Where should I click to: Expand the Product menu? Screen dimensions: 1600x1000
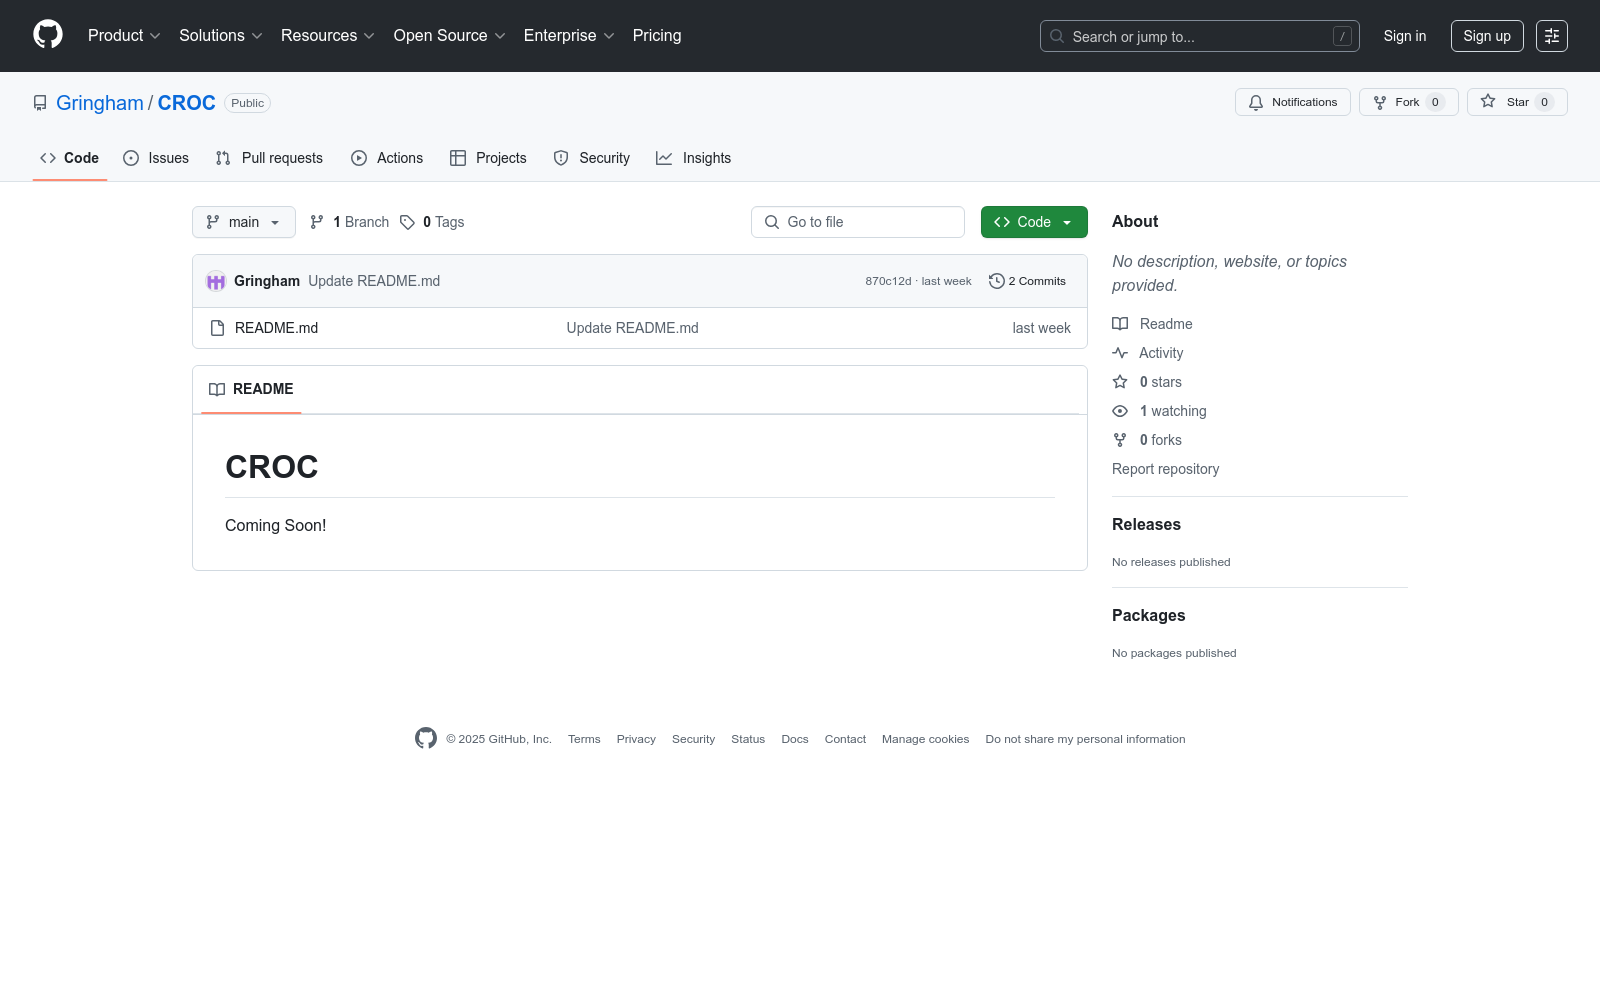click(x=124, y=36)
